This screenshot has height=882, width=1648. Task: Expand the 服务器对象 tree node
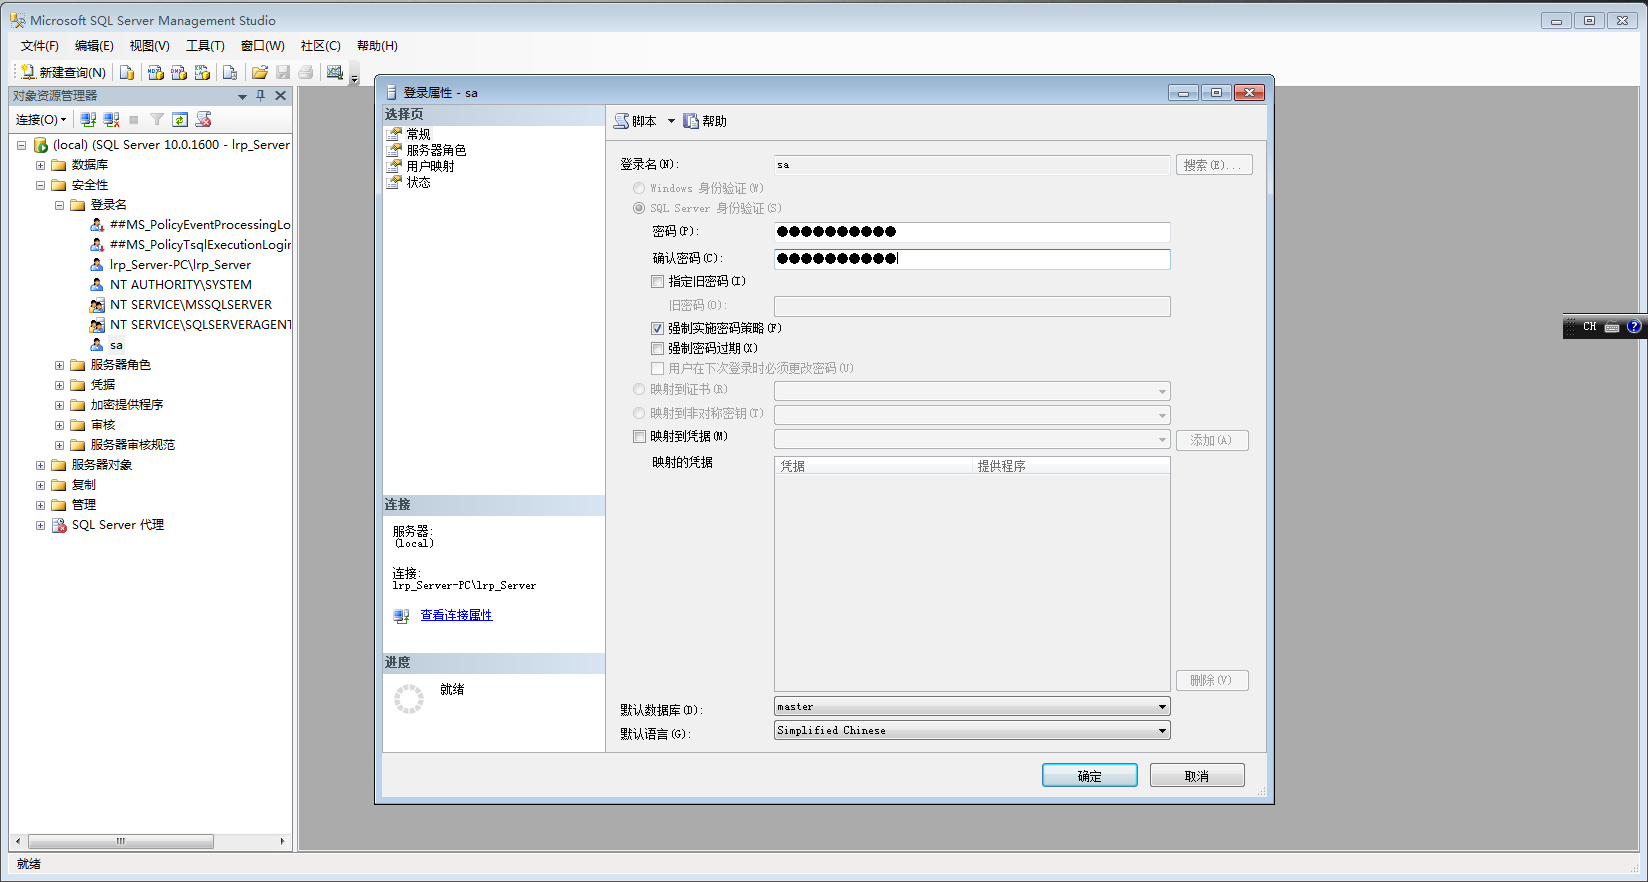(40, 465)
